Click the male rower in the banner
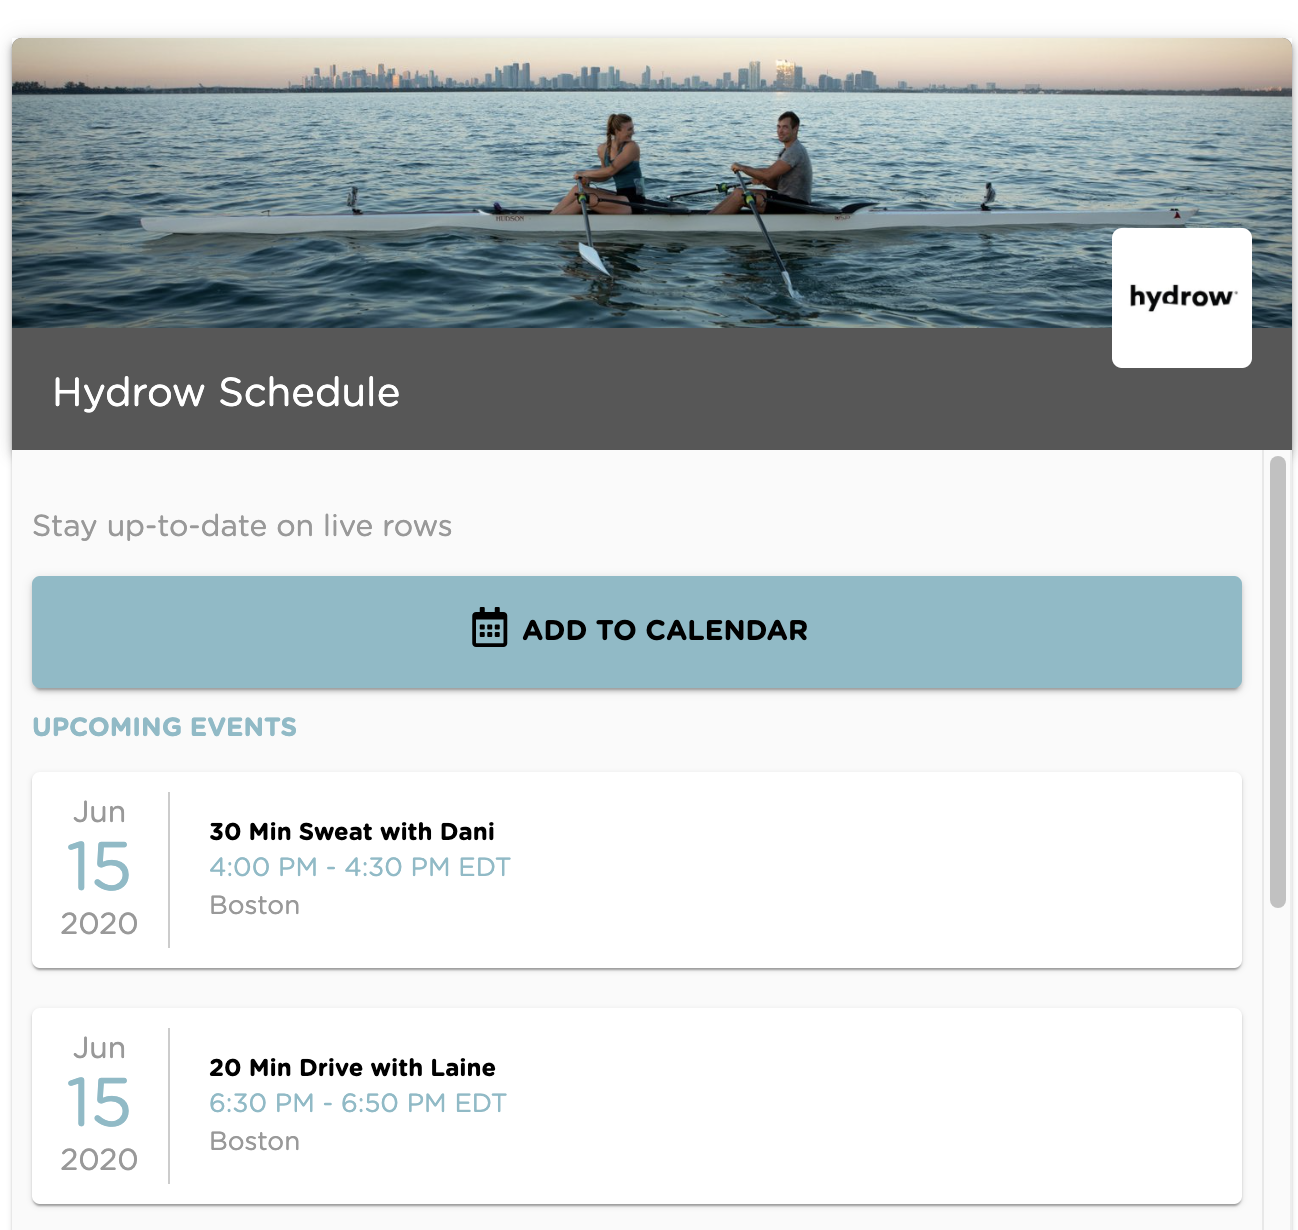Image resolution: width=1298 pixels, height=1230 pixels. (x=771, y=165)
